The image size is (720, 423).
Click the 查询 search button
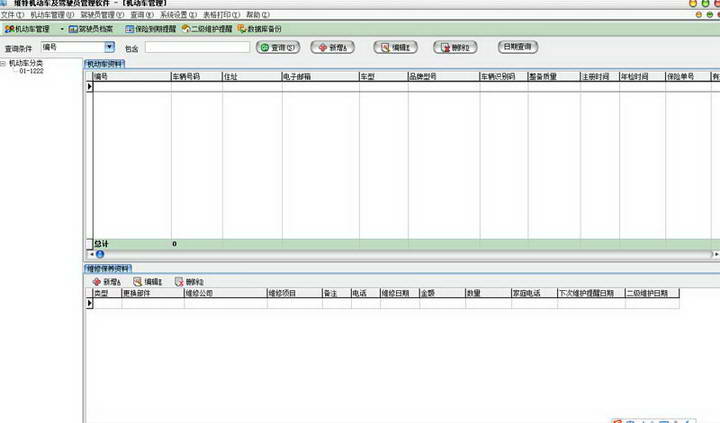278,47
